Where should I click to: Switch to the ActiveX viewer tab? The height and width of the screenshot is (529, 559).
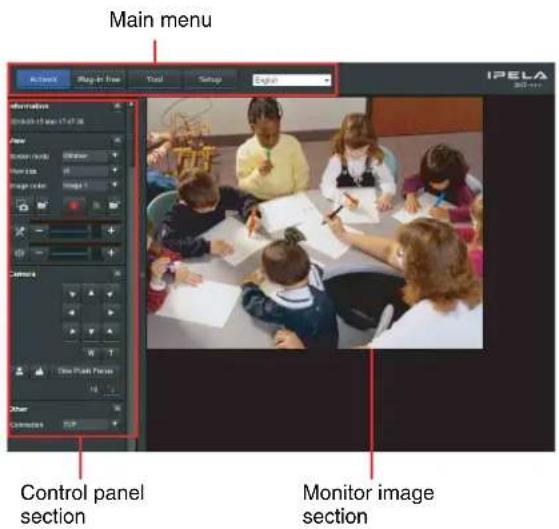(43, 79)
